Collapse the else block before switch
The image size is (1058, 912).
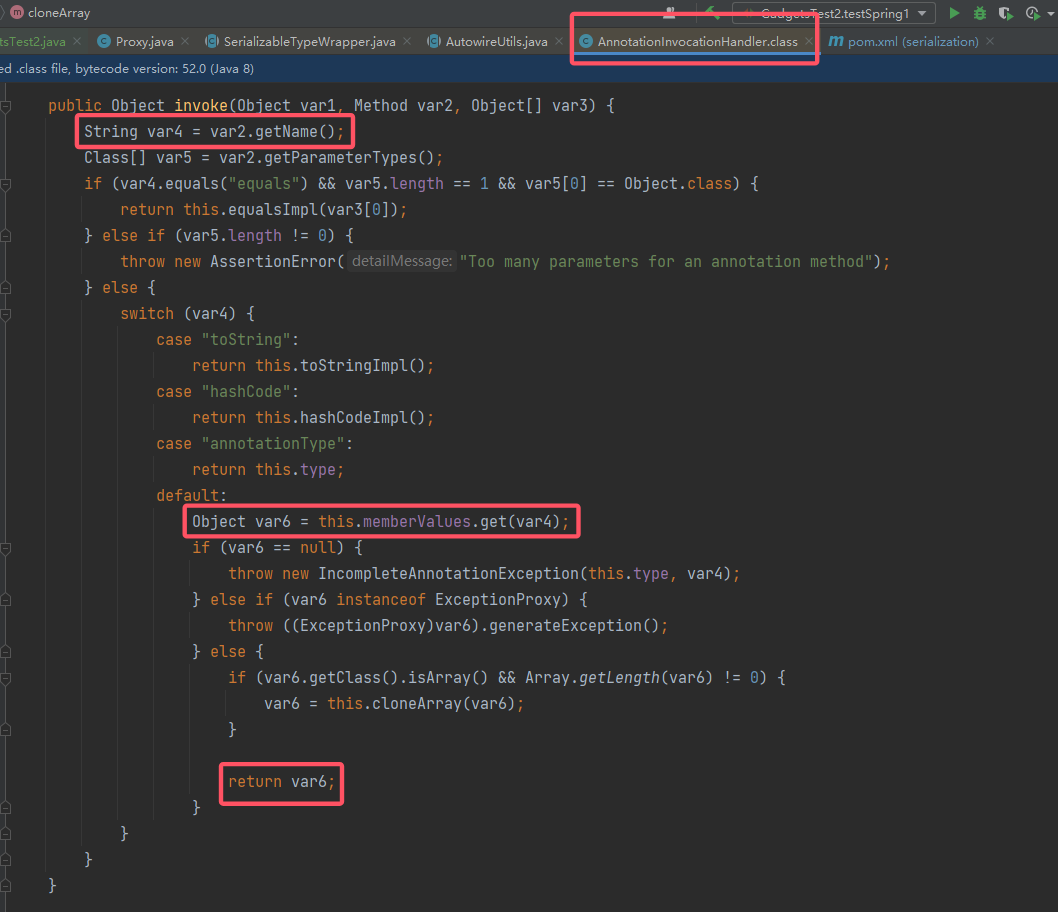[x=5, y=288]
